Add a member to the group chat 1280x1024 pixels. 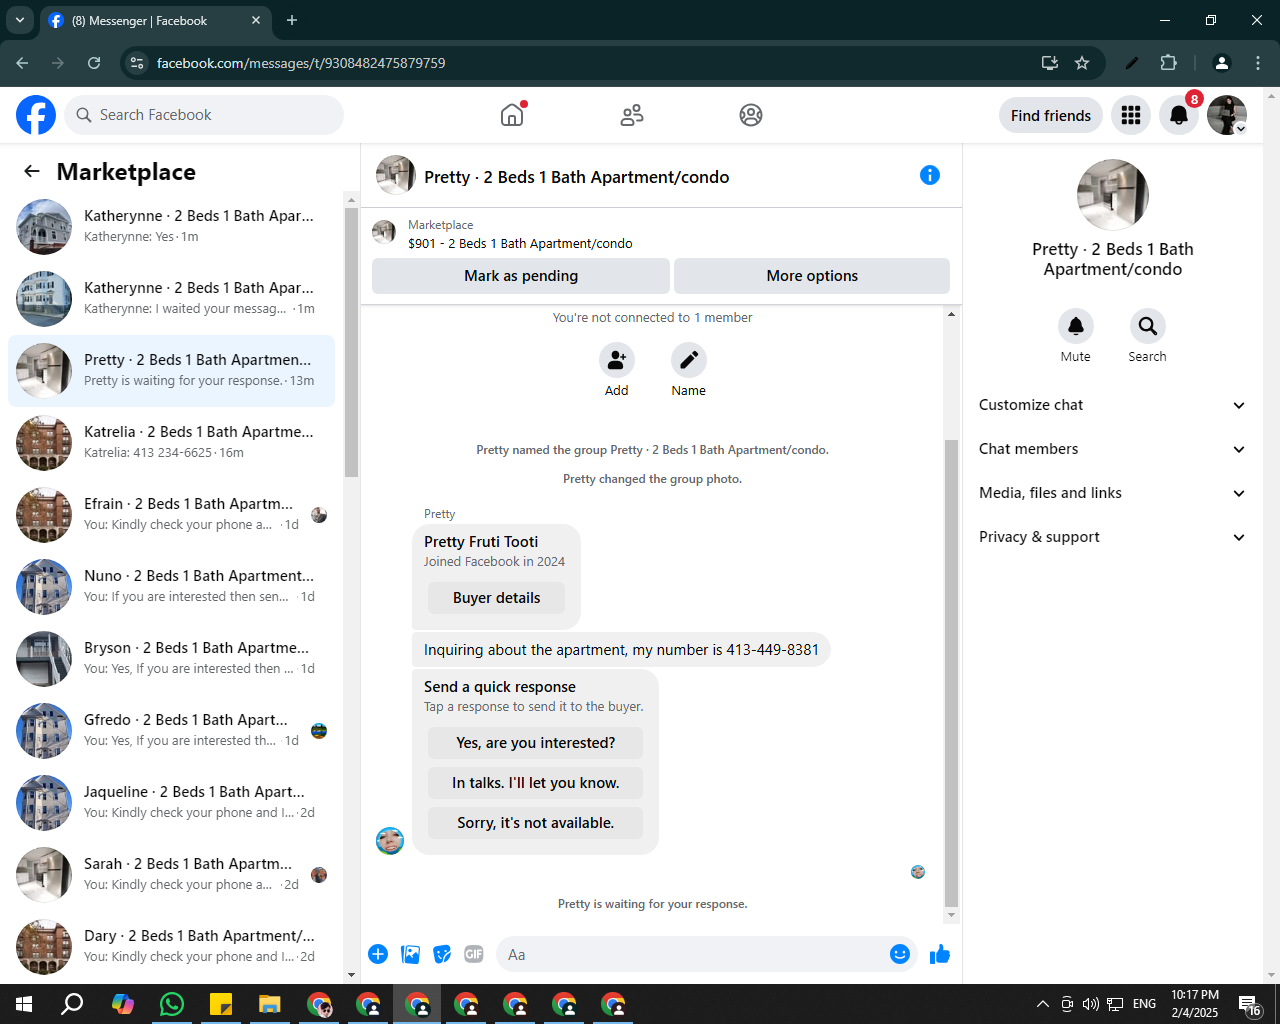(617, 360)
